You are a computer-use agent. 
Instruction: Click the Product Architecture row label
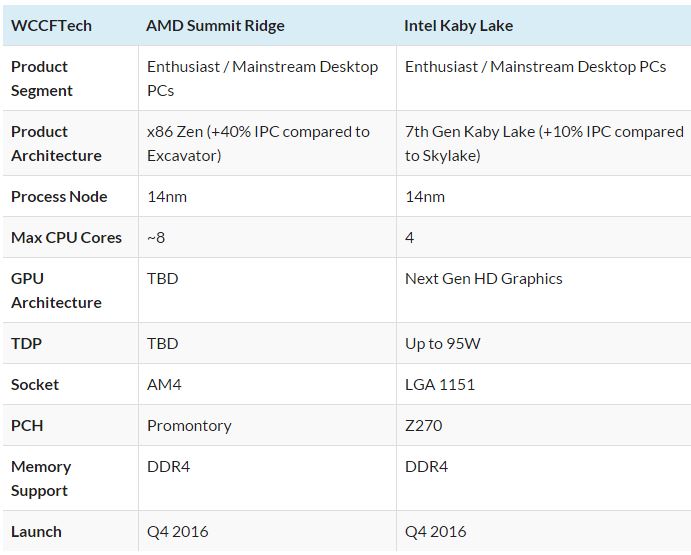coord(56,143)
